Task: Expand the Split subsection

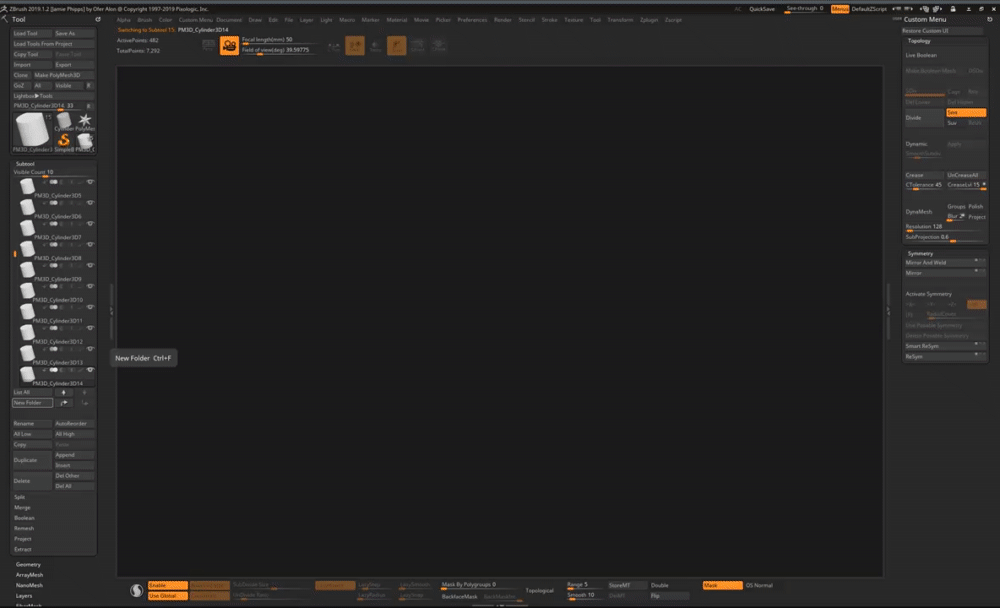Action: 20,497
